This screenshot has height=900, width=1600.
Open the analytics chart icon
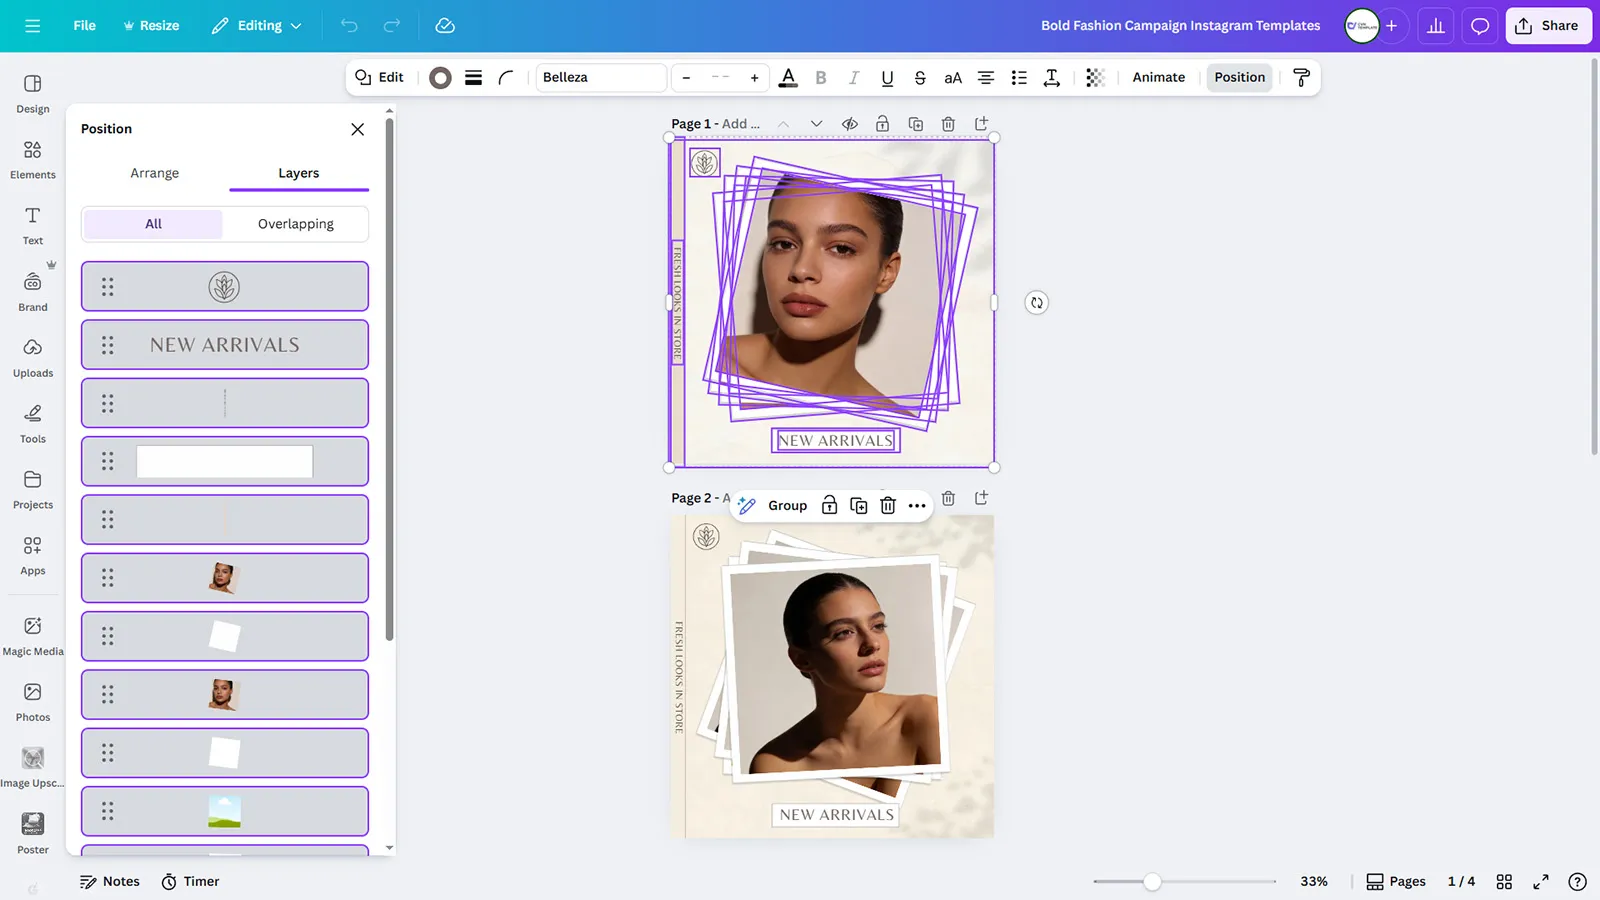(1435, 26)
